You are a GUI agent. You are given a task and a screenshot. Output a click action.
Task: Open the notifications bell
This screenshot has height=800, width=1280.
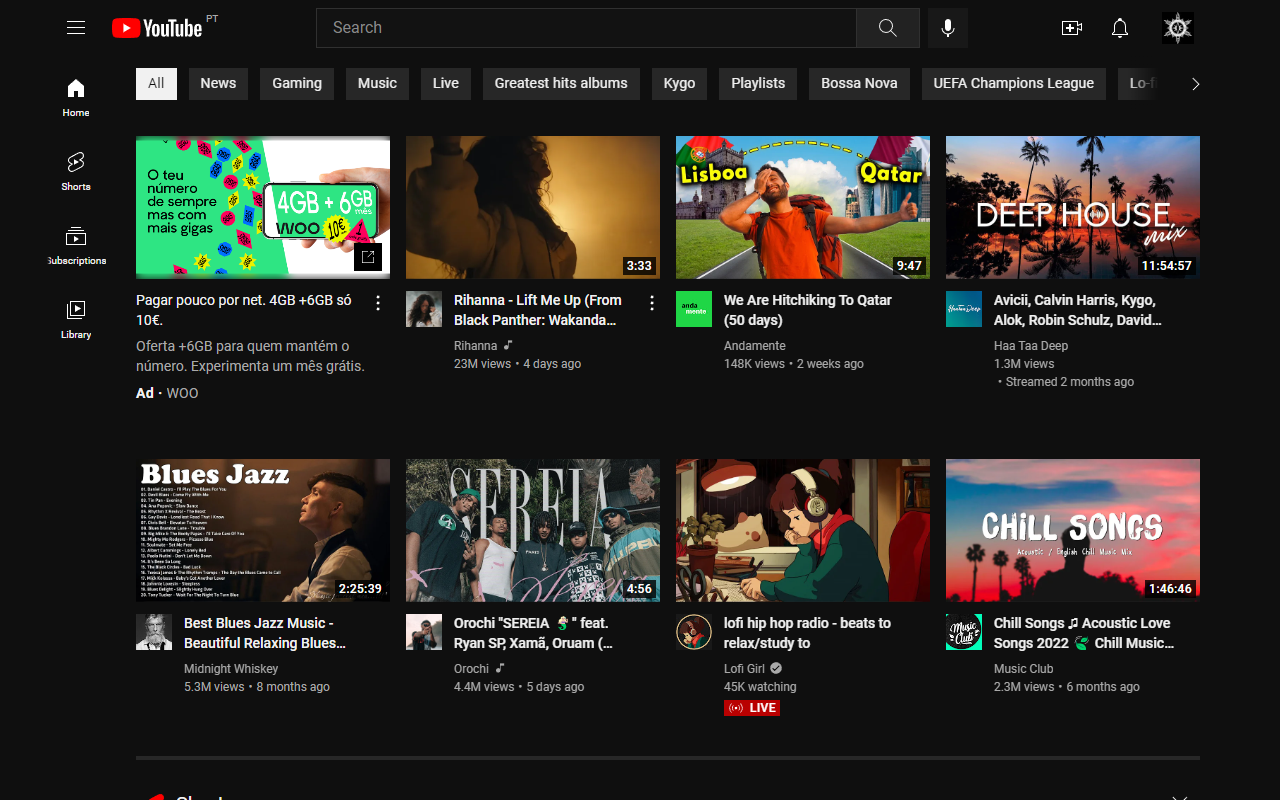tap(1120, 28)
